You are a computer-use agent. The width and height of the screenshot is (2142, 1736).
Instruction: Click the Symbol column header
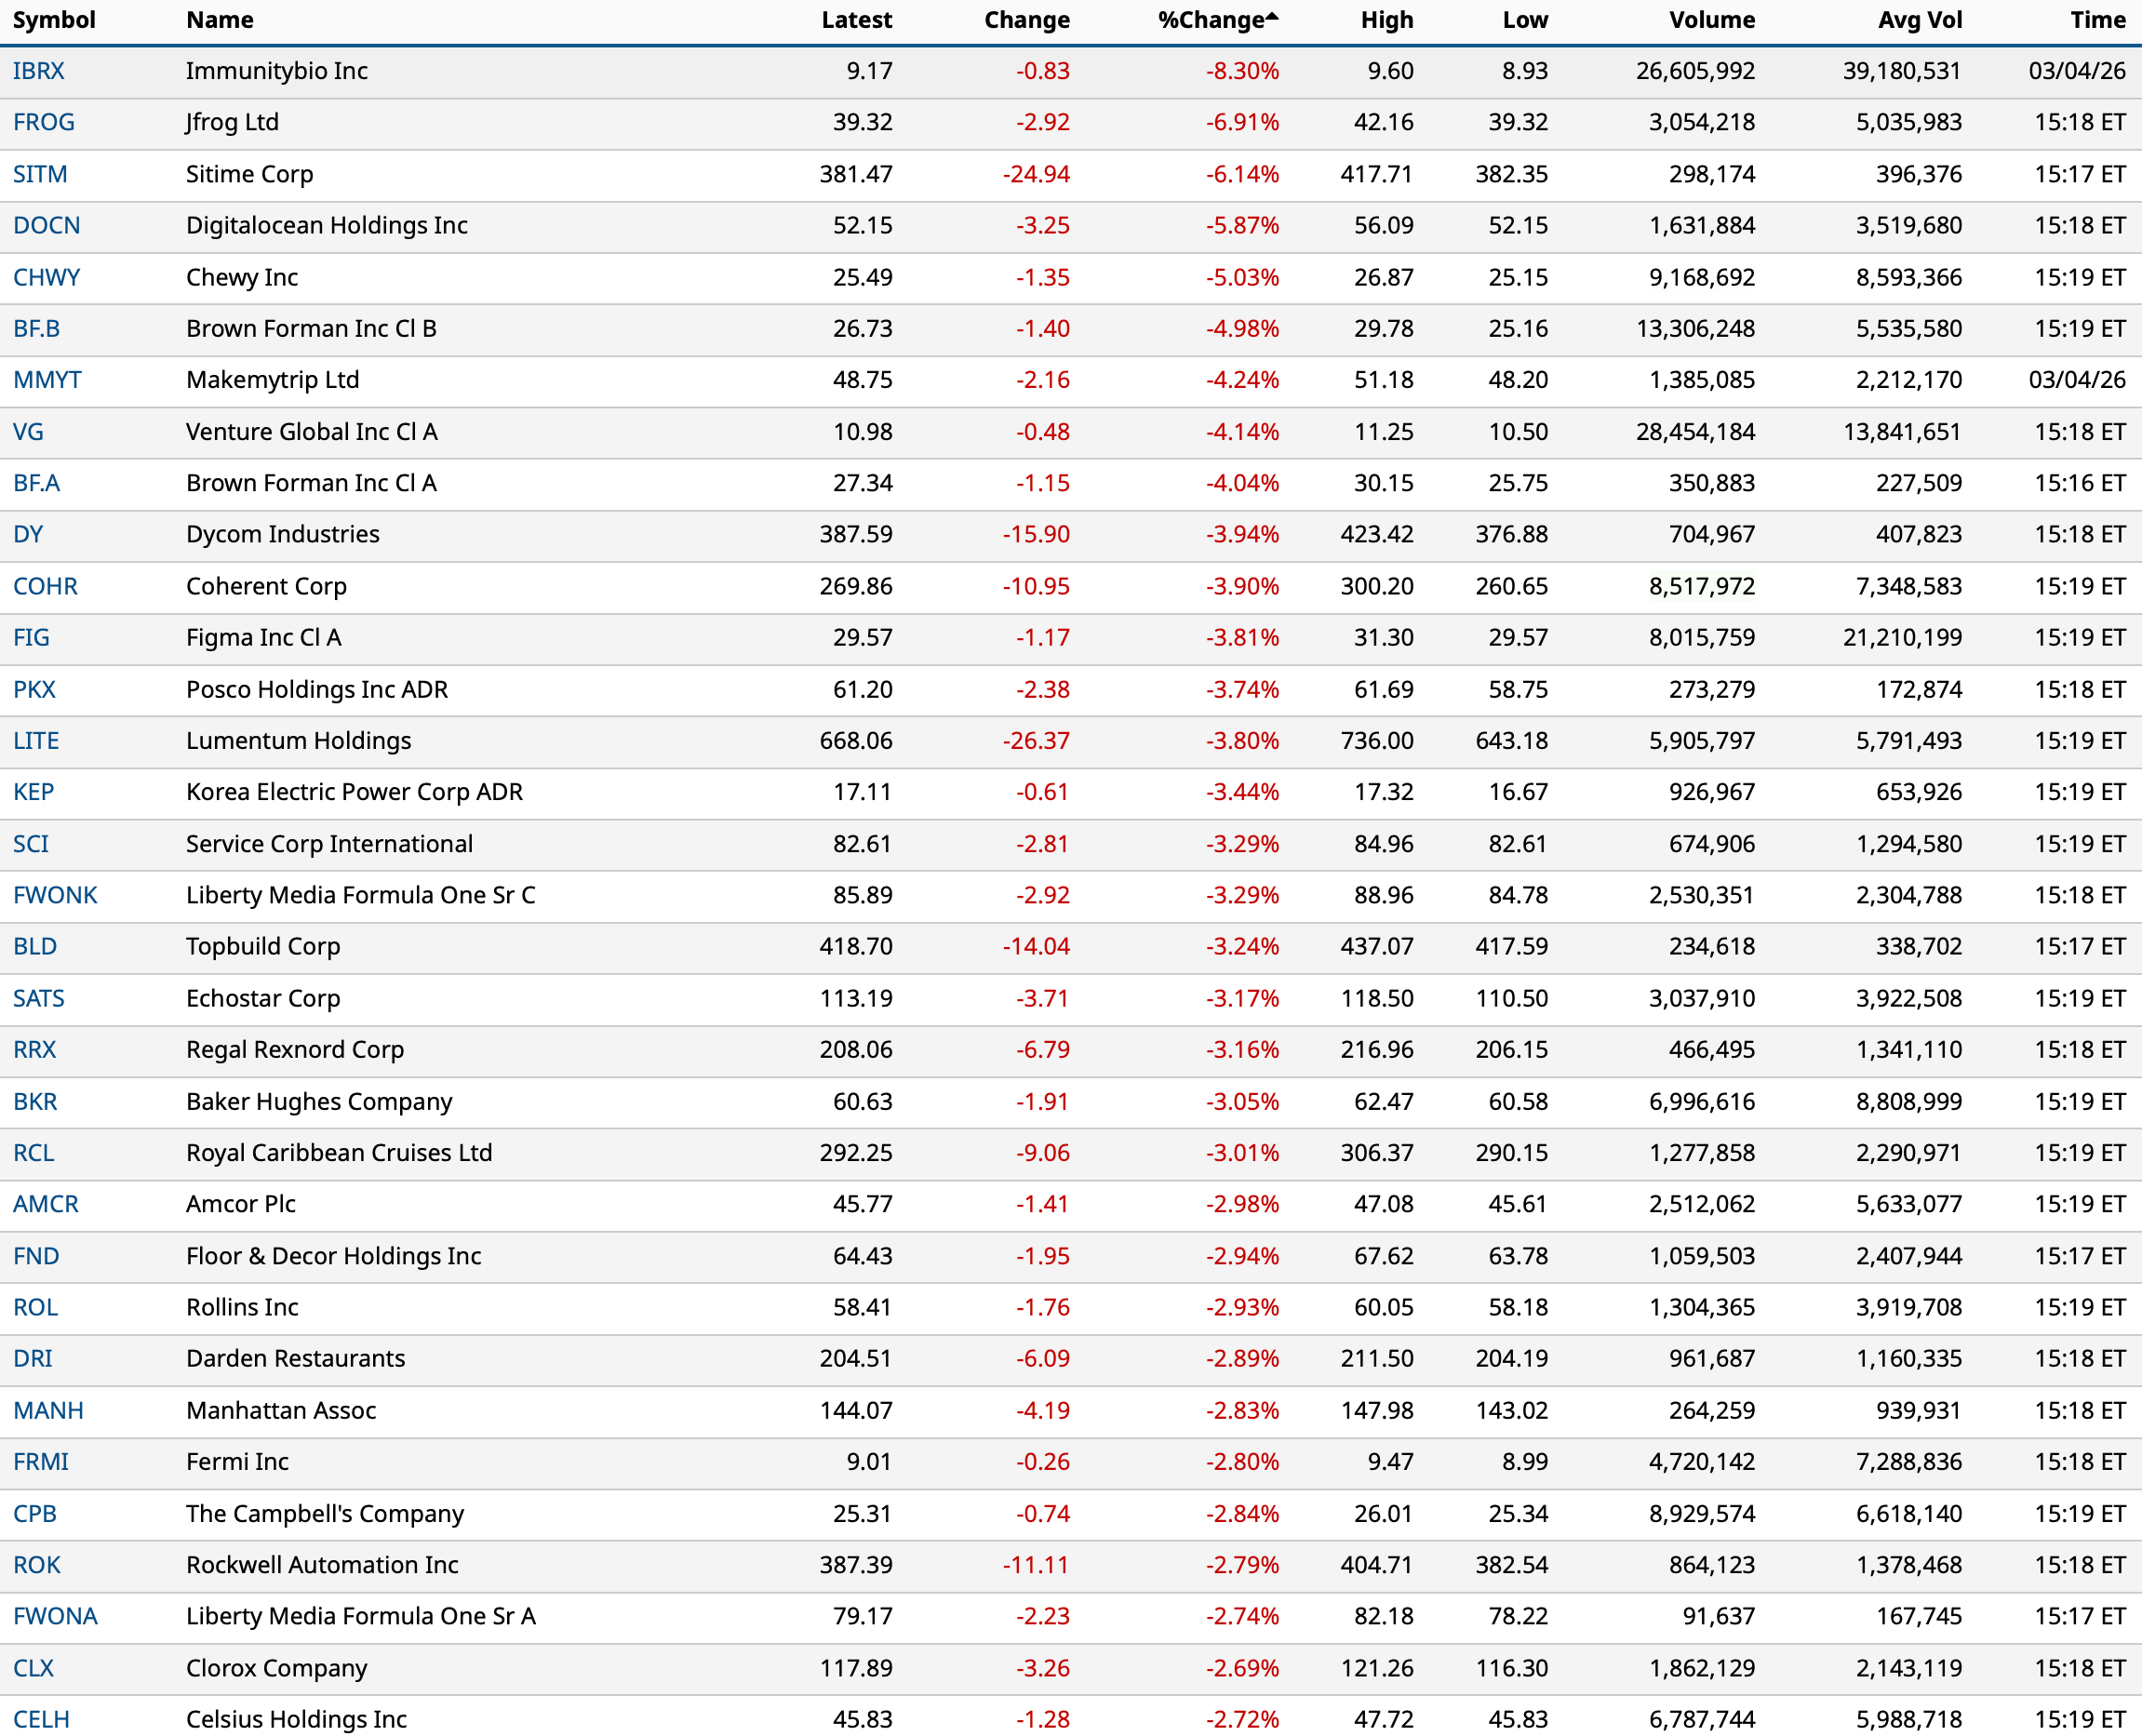coord(54,20)
